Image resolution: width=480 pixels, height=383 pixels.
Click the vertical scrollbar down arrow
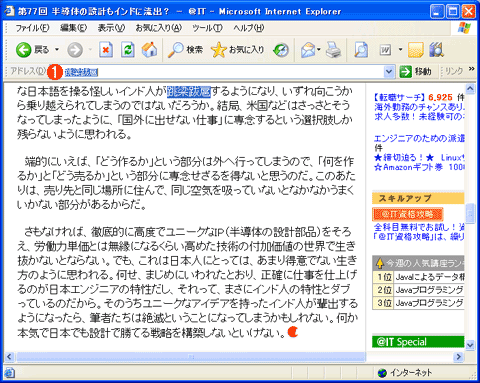pos(470,345)
